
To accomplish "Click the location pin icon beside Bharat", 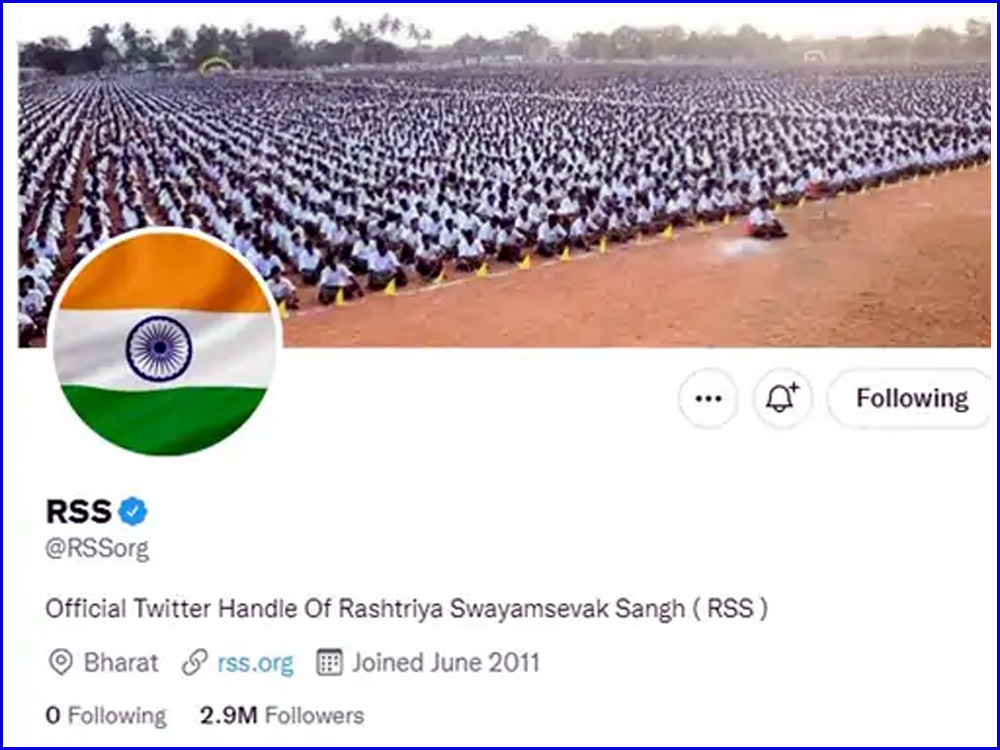I will [x=61, y=663].
